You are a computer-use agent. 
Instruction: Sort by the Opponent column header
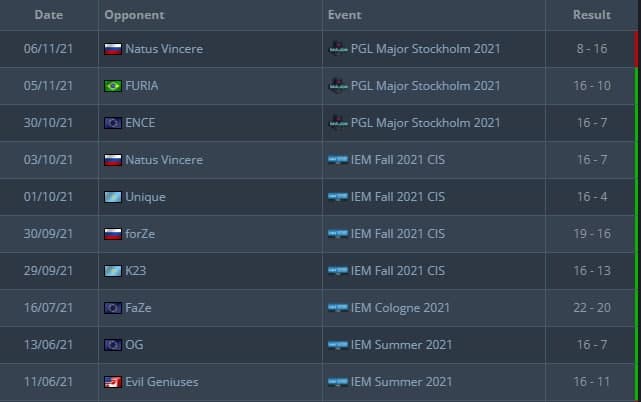tap(134, 15)
